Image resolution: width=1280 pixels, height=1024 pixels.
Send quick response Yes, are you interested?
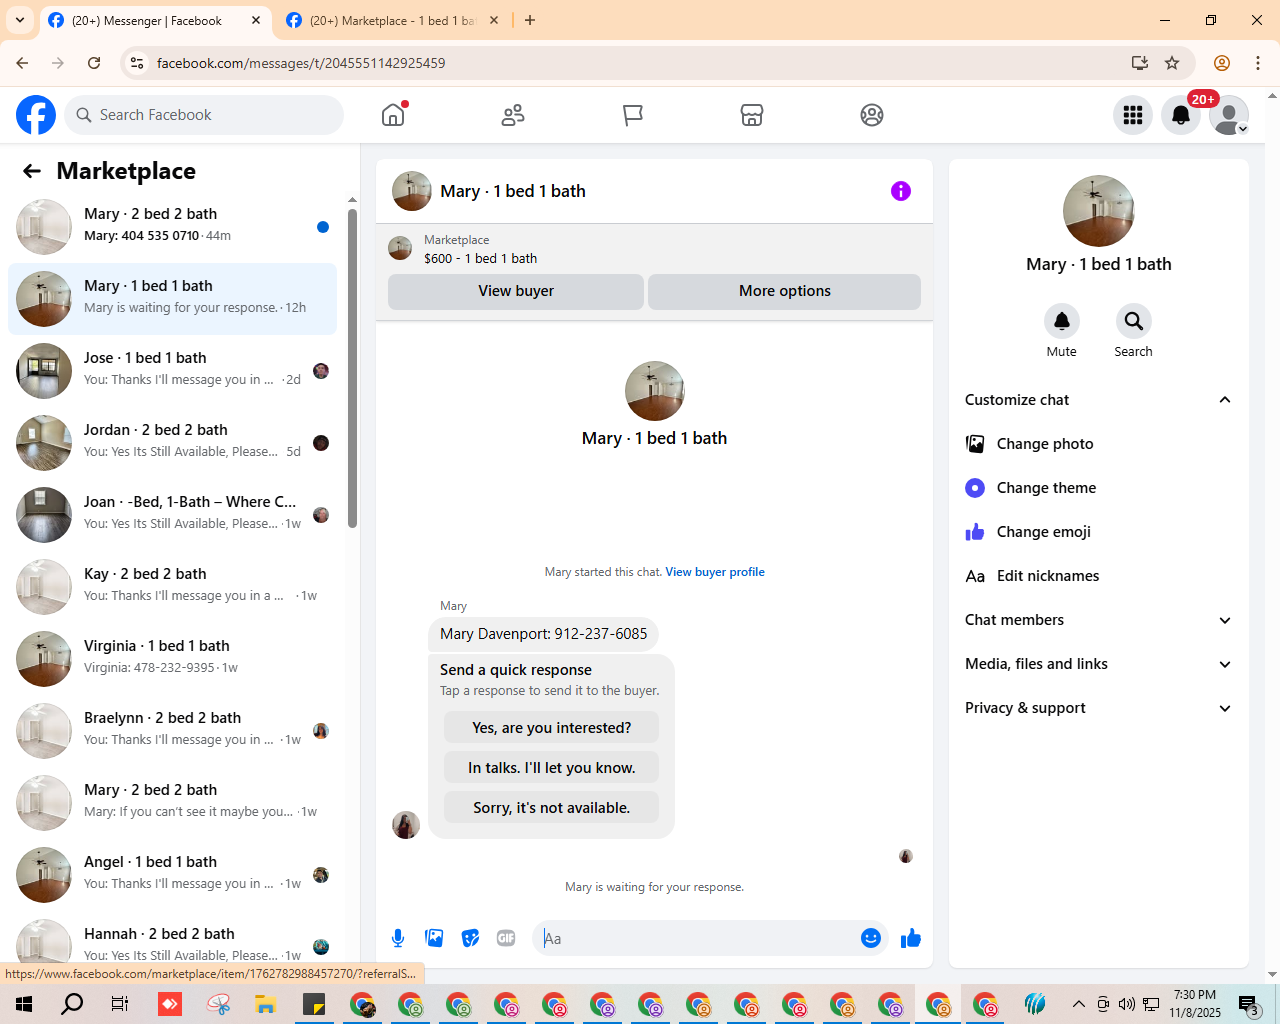pyautogui.click(x=552, y=728)
